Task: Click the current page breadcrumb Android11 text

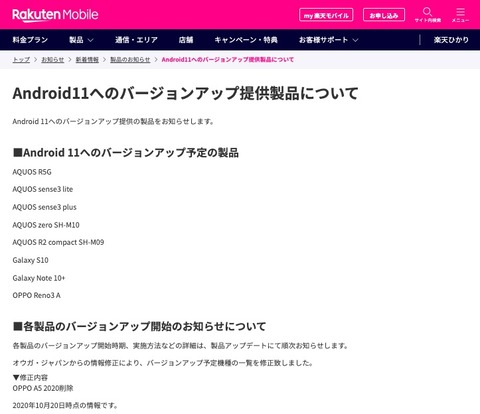Action: 228,60
